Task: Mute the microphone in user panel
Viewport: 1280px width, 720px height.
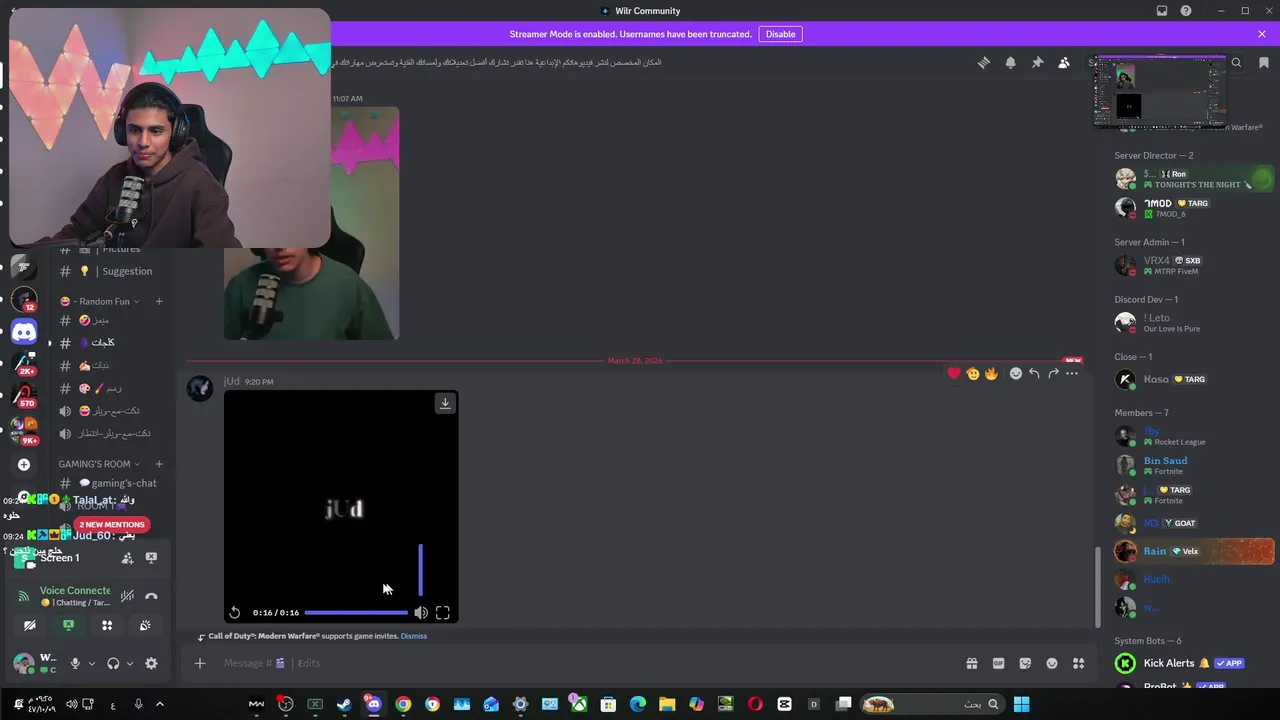Action: [75, 663]
